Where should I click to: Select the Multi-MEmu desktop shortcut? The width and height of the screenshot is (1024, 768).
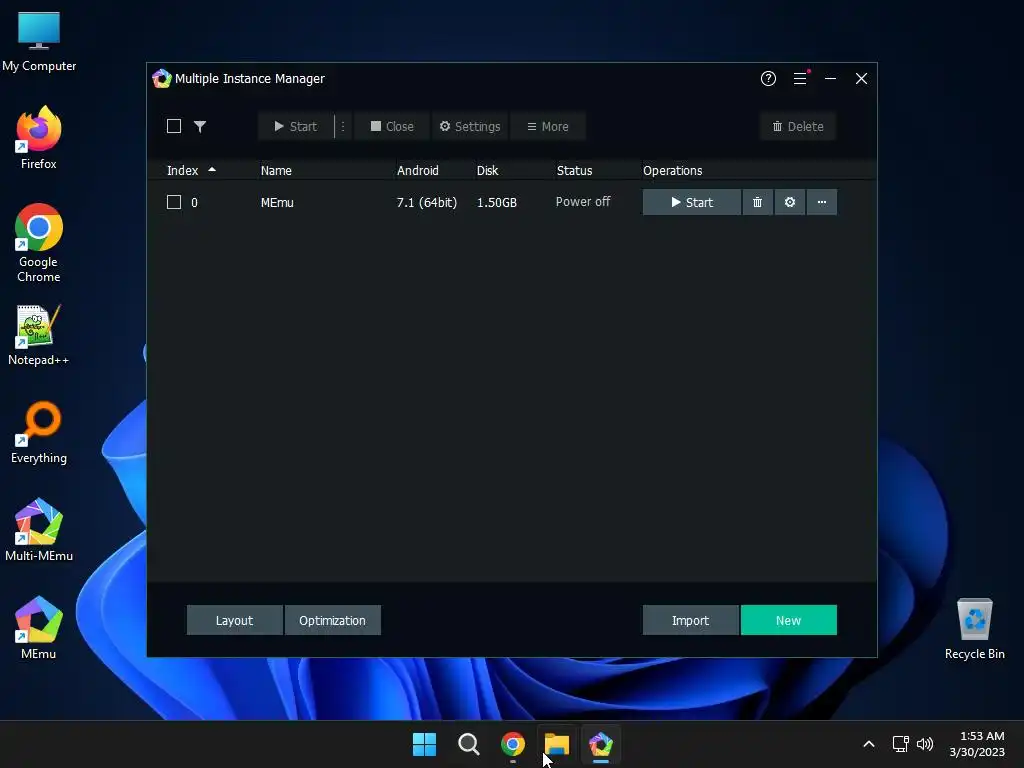tap(39, 530)
